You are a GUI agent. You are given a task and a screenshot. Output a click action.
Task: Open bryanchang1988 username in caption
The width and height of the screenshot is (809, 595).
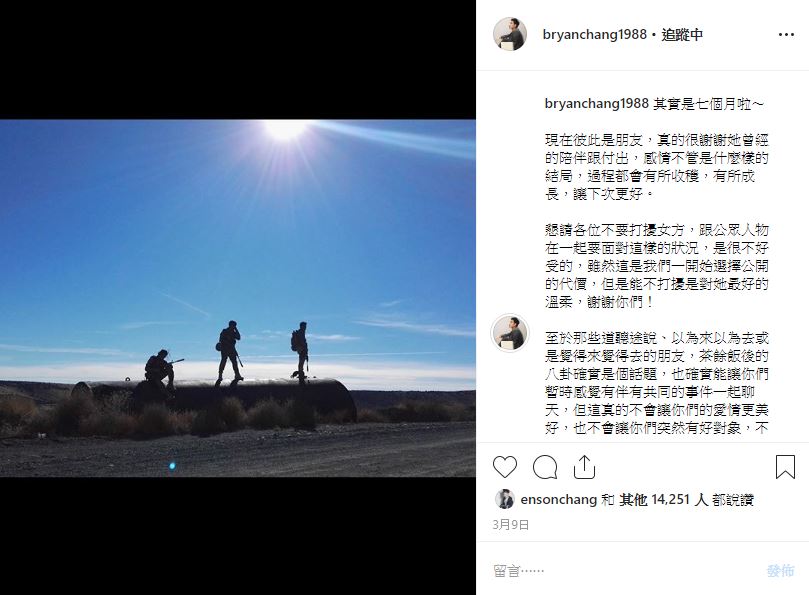[596, 104]
